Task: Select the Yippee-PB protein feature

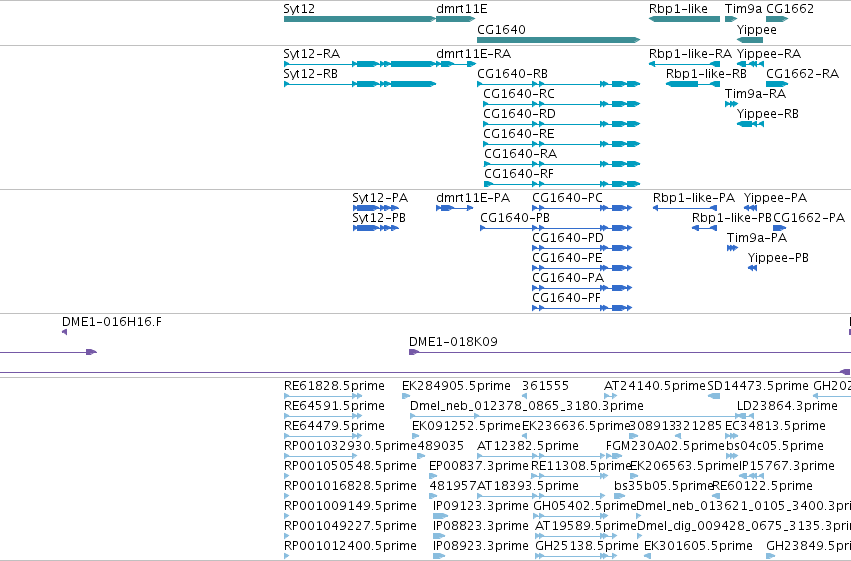Action: (x=752, y=268)
